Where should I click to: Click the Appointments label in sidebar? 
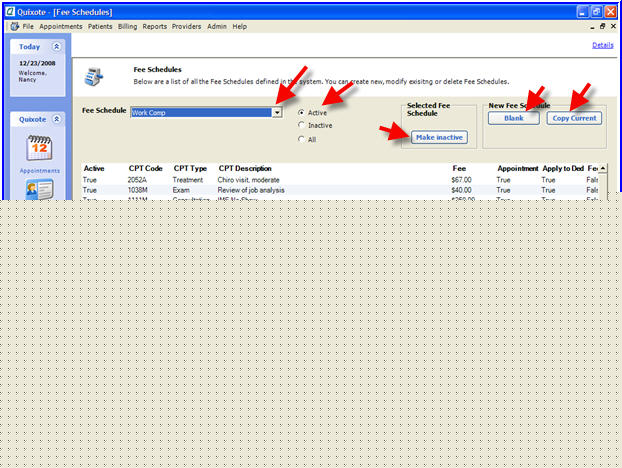click(40, 171)
